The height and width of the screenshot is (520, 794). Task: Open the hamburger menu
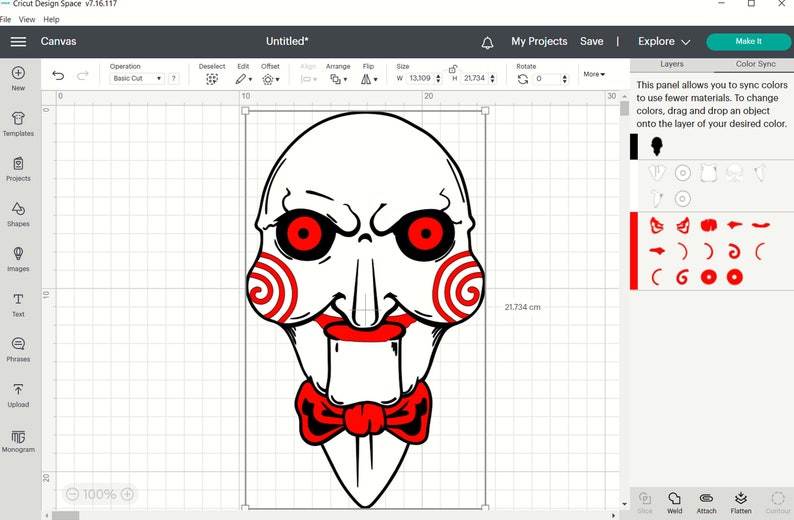18,42
